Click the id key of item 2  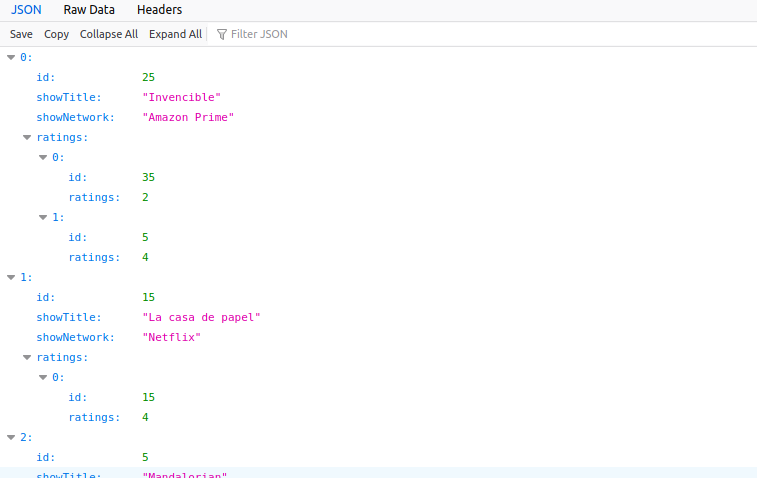46,457
